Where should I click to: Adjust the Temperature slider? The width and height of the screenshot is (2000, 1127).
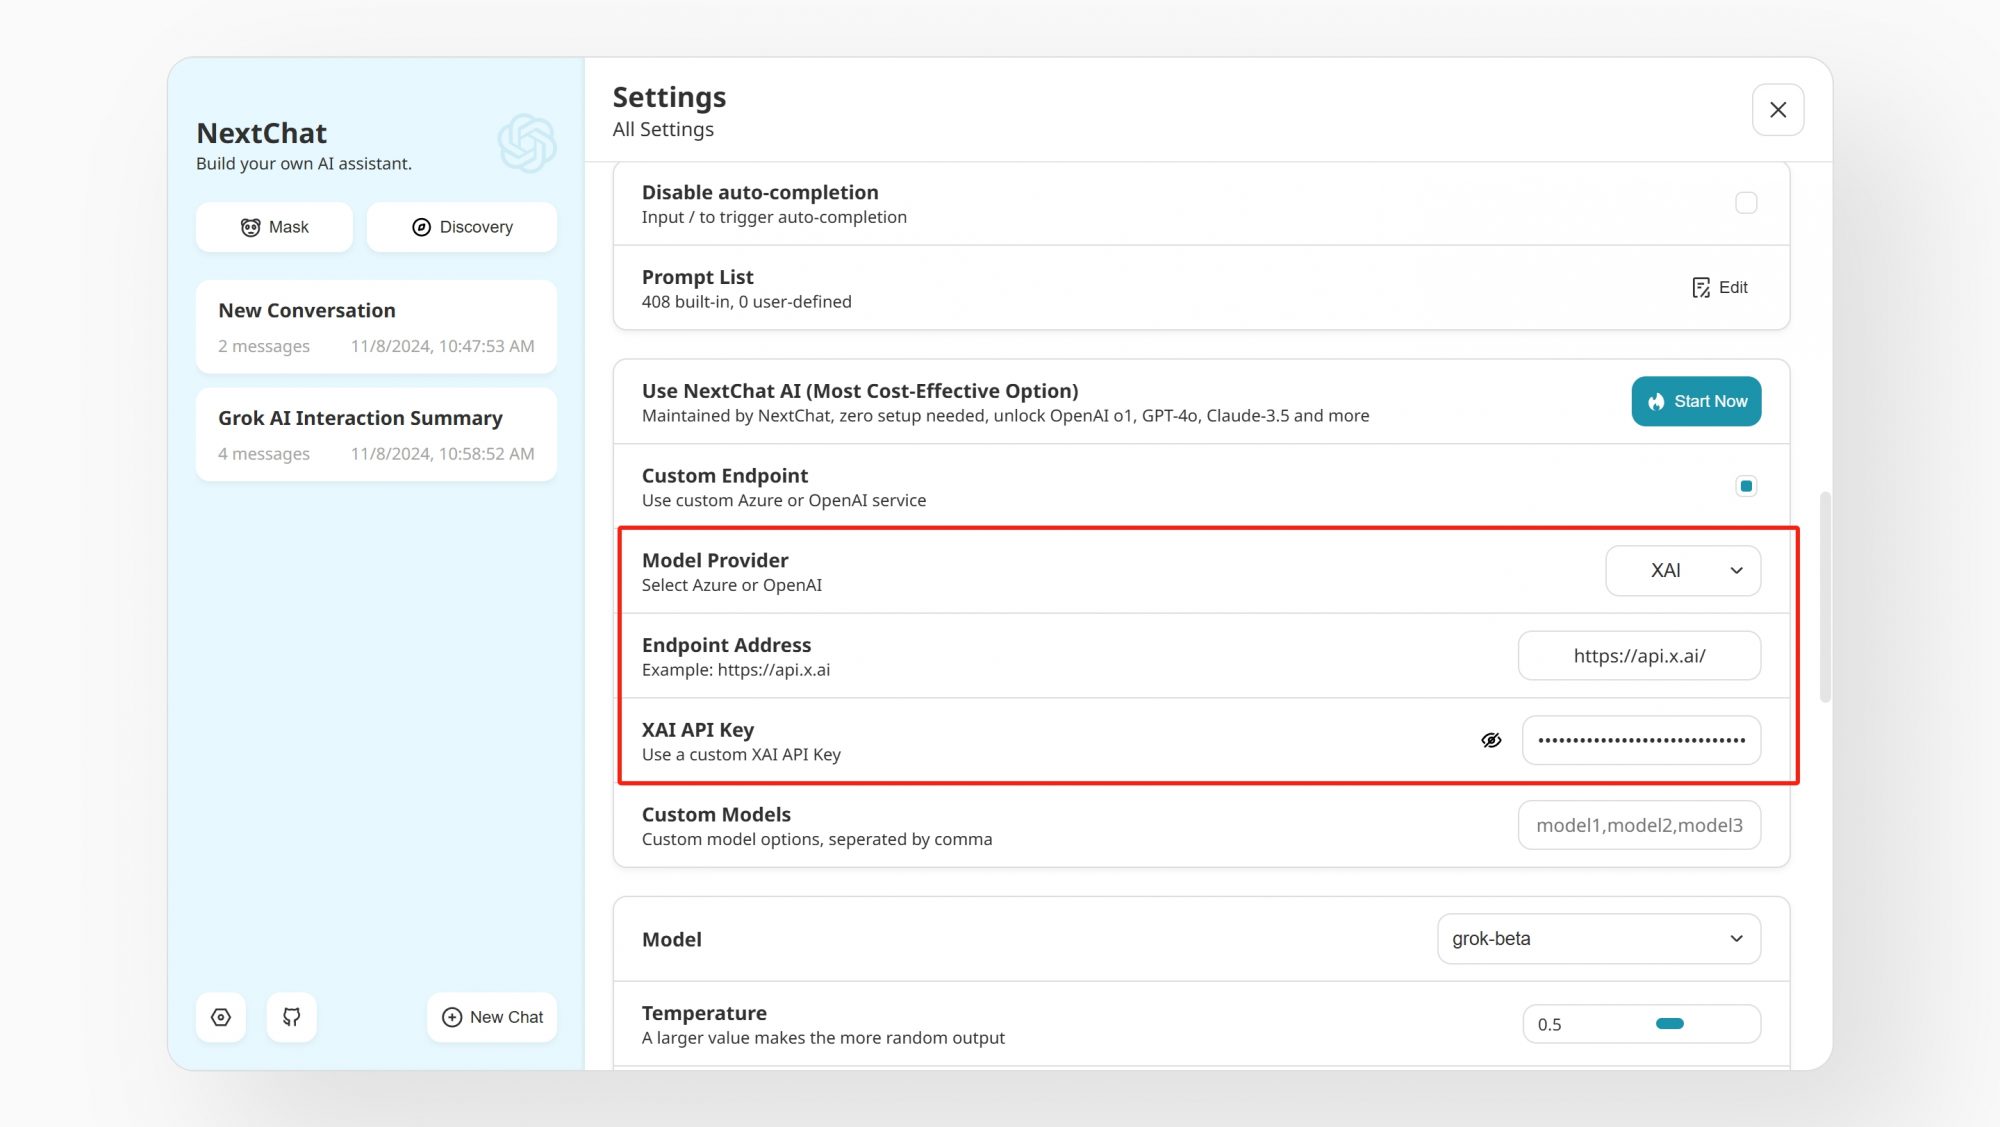1670,1024
